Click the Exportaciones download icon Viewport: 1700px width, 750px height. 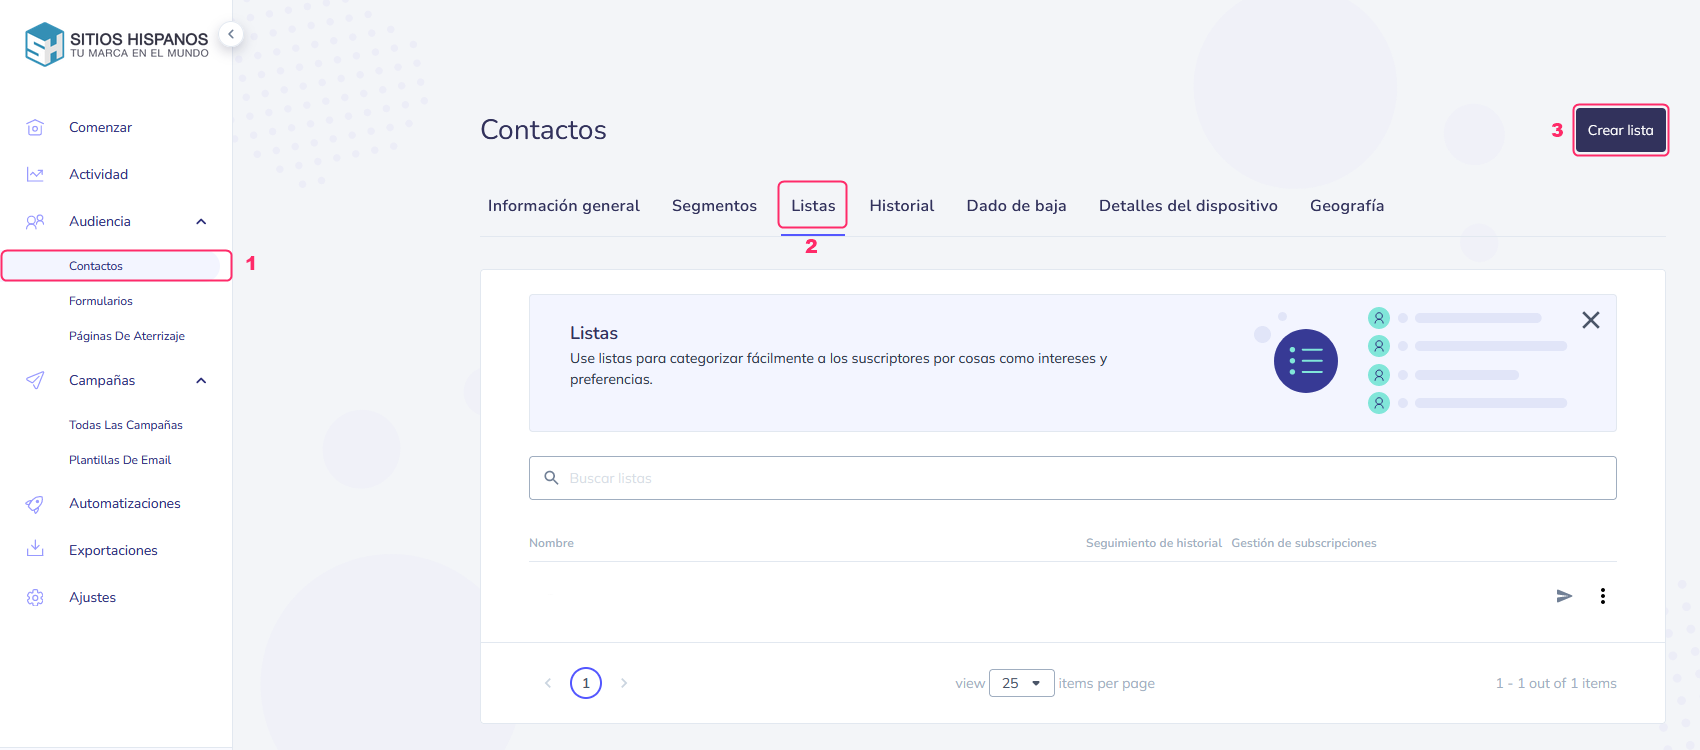pyautogui.click(x=35, y=549)
